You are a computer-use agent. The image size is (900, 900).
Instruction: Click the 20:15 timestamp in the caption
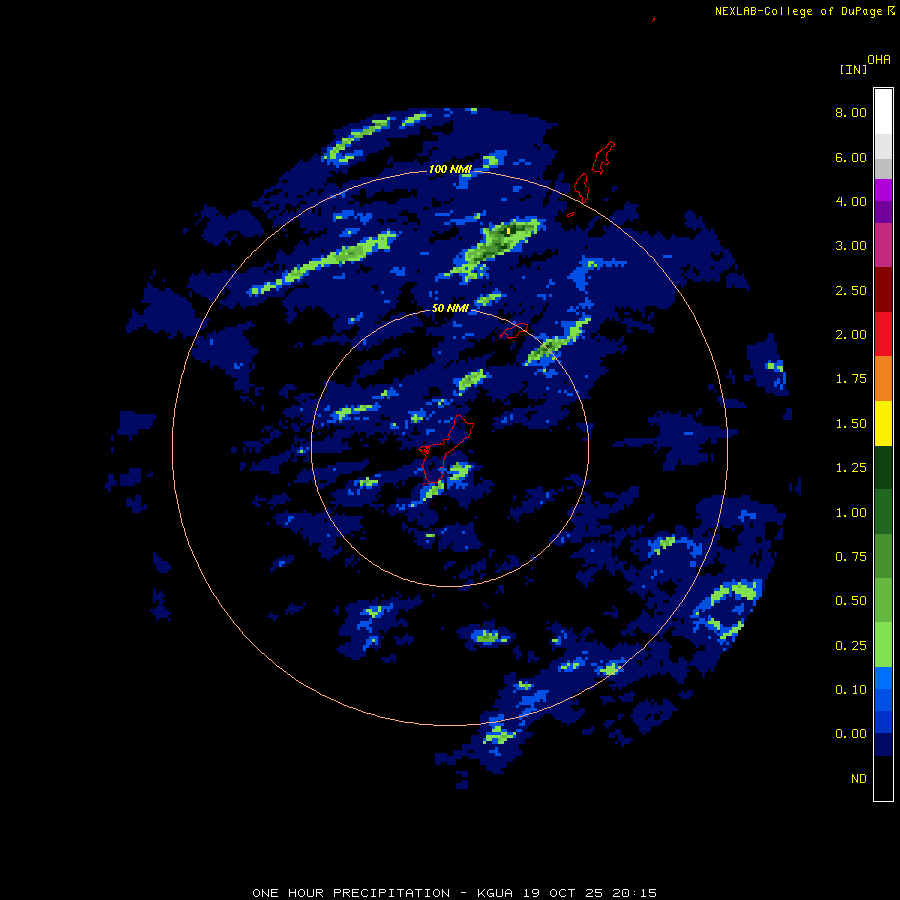634,893
